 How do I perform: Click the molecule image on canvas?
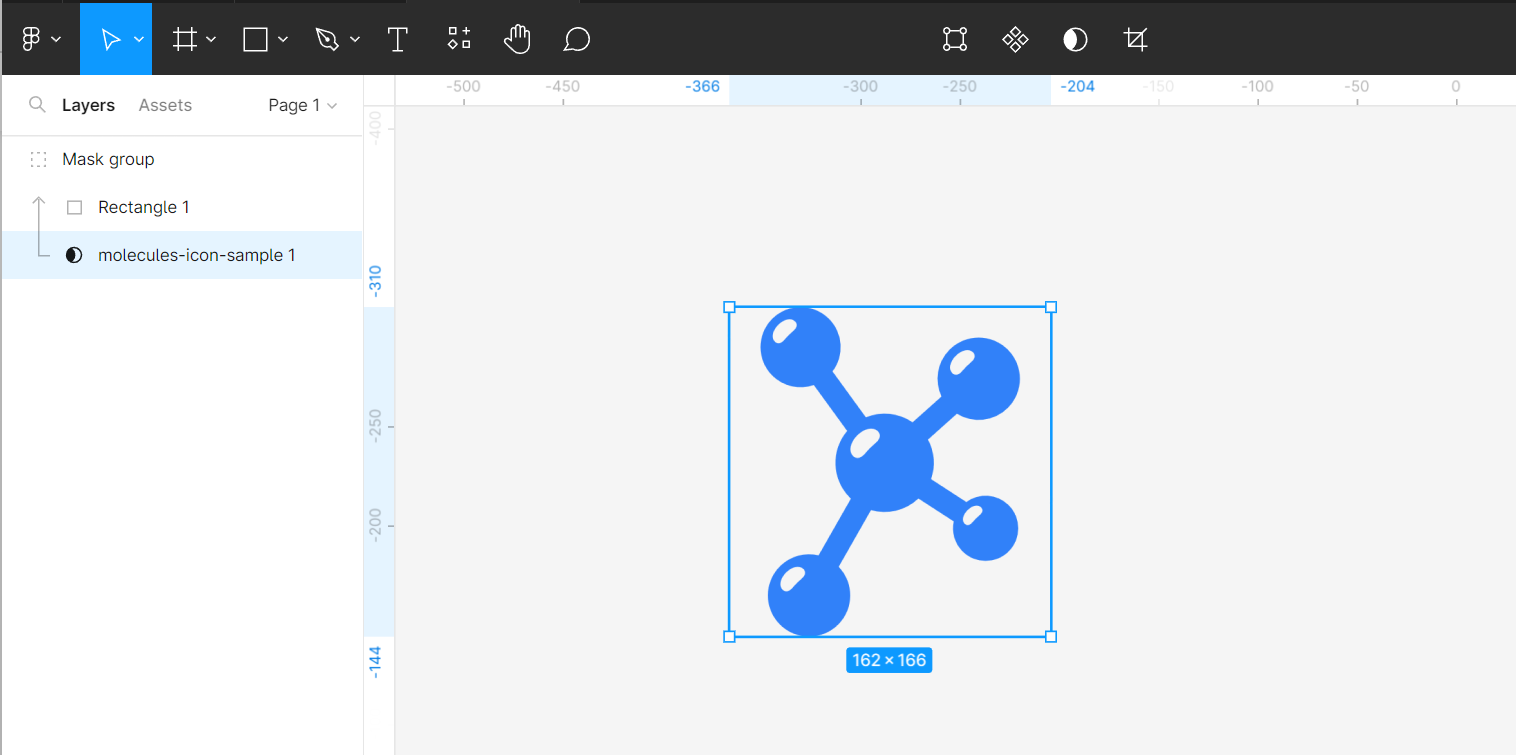pos(889,471)
